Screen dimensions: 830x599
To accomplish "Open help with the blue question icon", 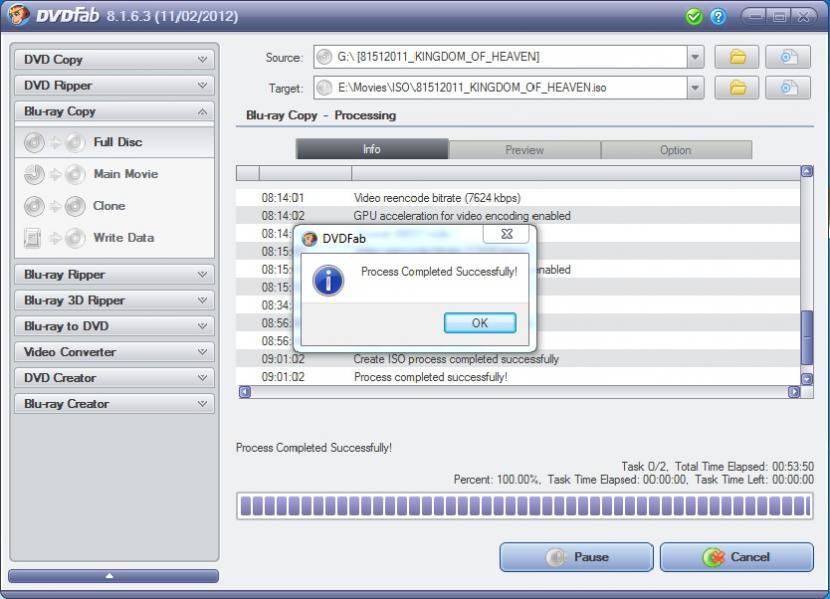I will point(718,17).
